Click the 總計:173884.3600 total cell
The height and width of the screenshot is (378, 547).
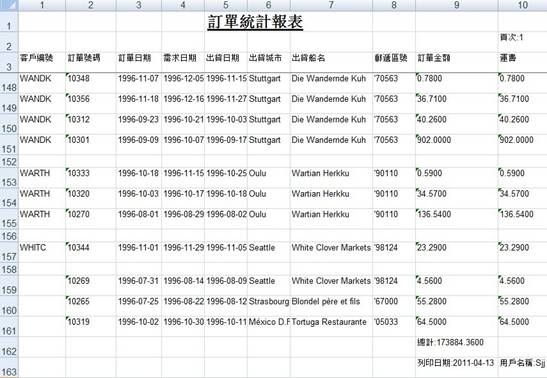pos(457,347)
